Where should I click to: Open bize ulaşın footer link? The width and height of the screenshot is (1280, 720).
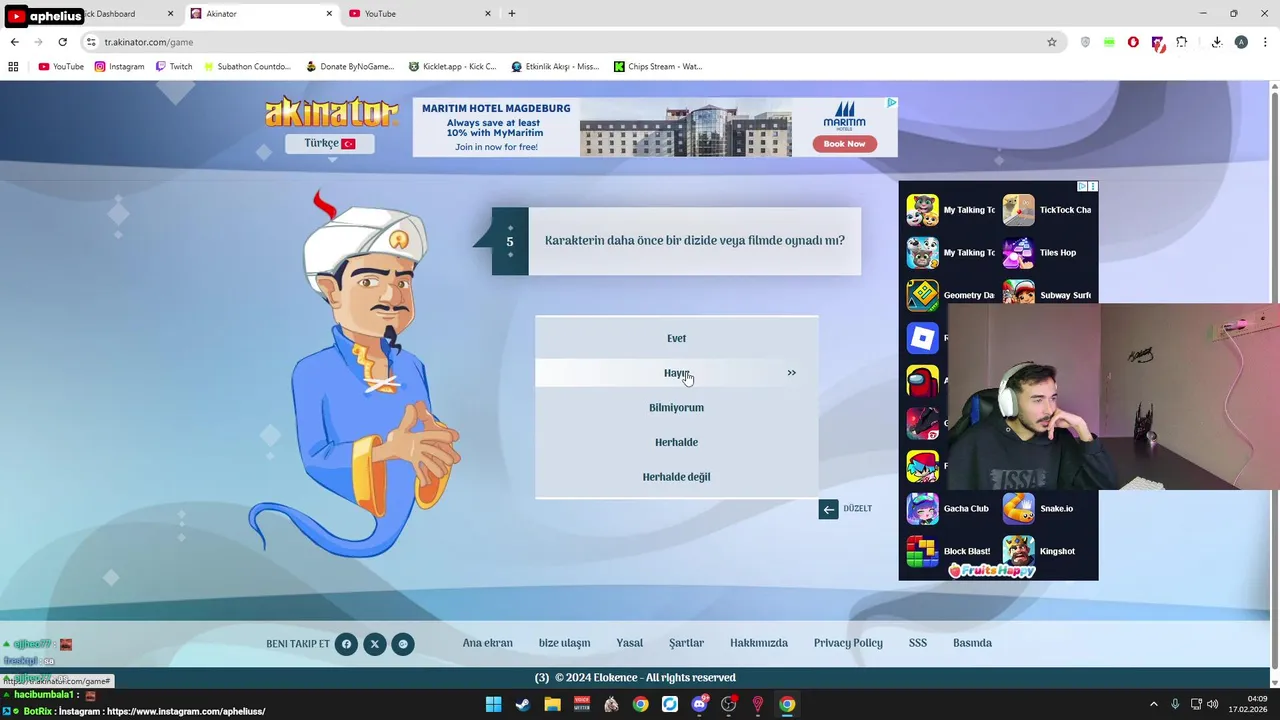[564, 643]
